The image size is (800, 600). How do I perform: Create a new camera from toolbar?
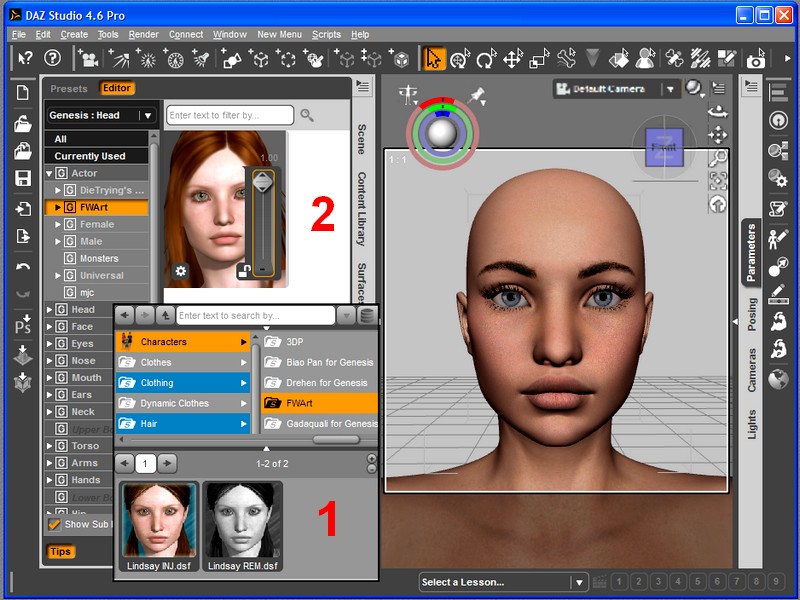88,59
